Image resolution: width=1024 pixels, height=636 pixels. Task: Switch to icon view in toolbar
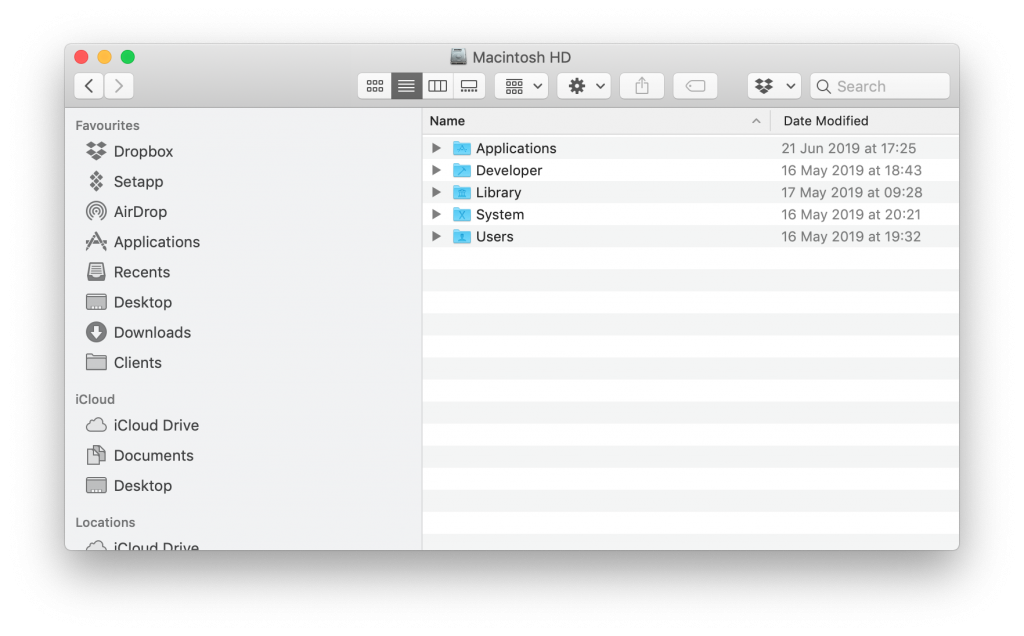[375, 86]
